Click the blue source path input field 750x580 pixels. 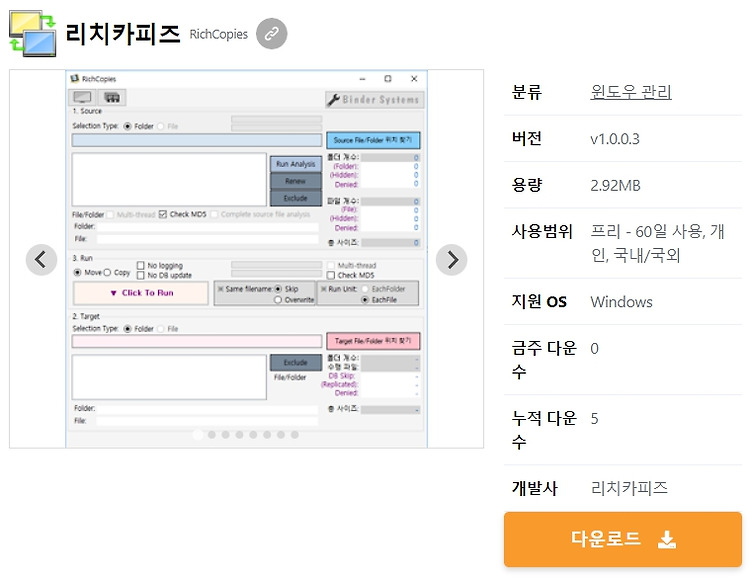pos(197,140)
